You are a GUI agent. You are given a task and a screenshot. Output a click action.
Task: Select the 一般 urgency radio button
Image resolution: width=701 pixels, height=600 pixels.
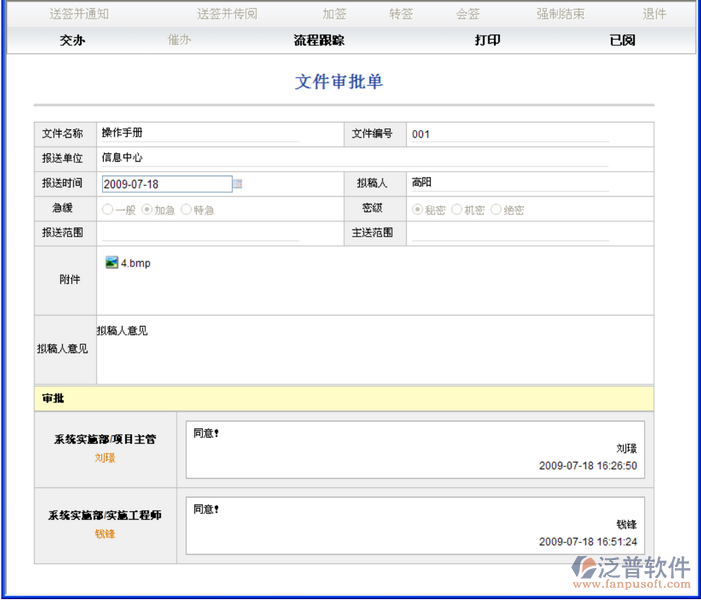[x=107, y=210]
